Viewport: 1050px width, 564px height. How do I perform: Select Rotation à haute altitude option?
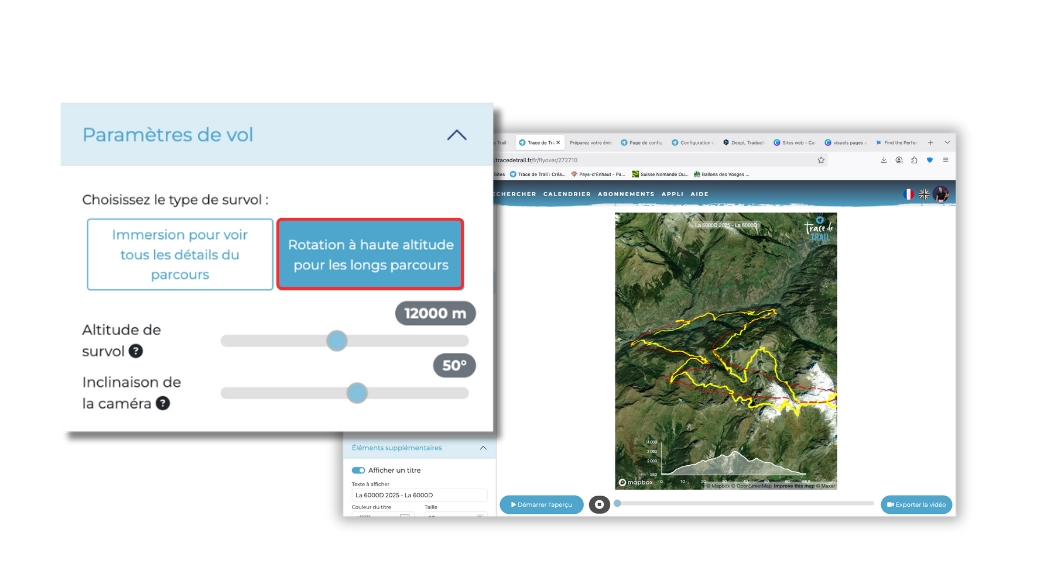tap(370, 254)
